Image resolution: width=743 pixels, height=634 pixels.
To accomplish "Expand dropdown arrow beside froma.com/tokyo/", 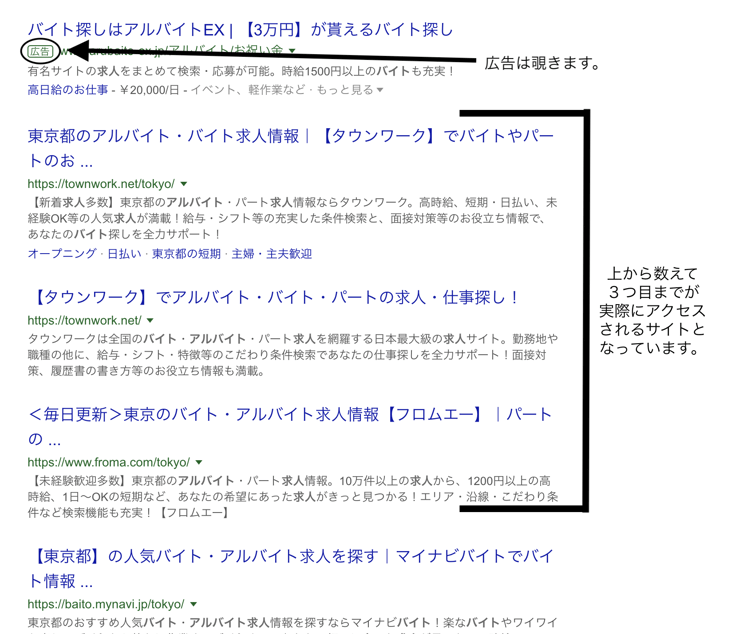I will point(199,462).
